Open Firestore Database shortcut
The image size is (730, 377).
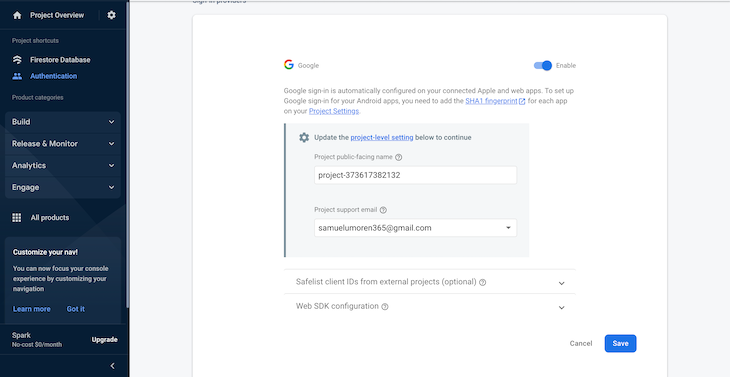[x=60, y=60]
